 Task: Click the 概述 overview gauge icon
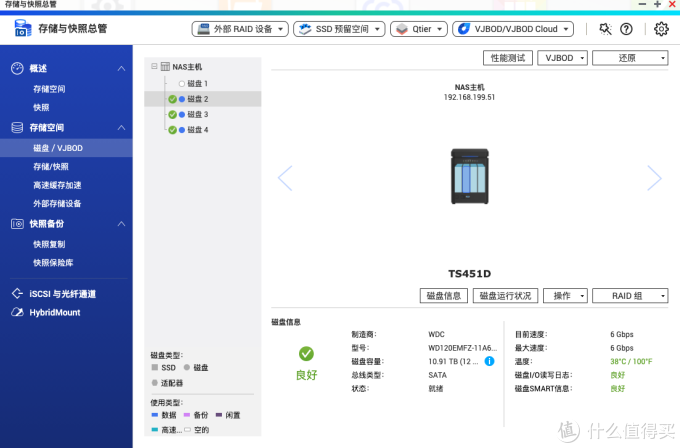coord(17,69)
